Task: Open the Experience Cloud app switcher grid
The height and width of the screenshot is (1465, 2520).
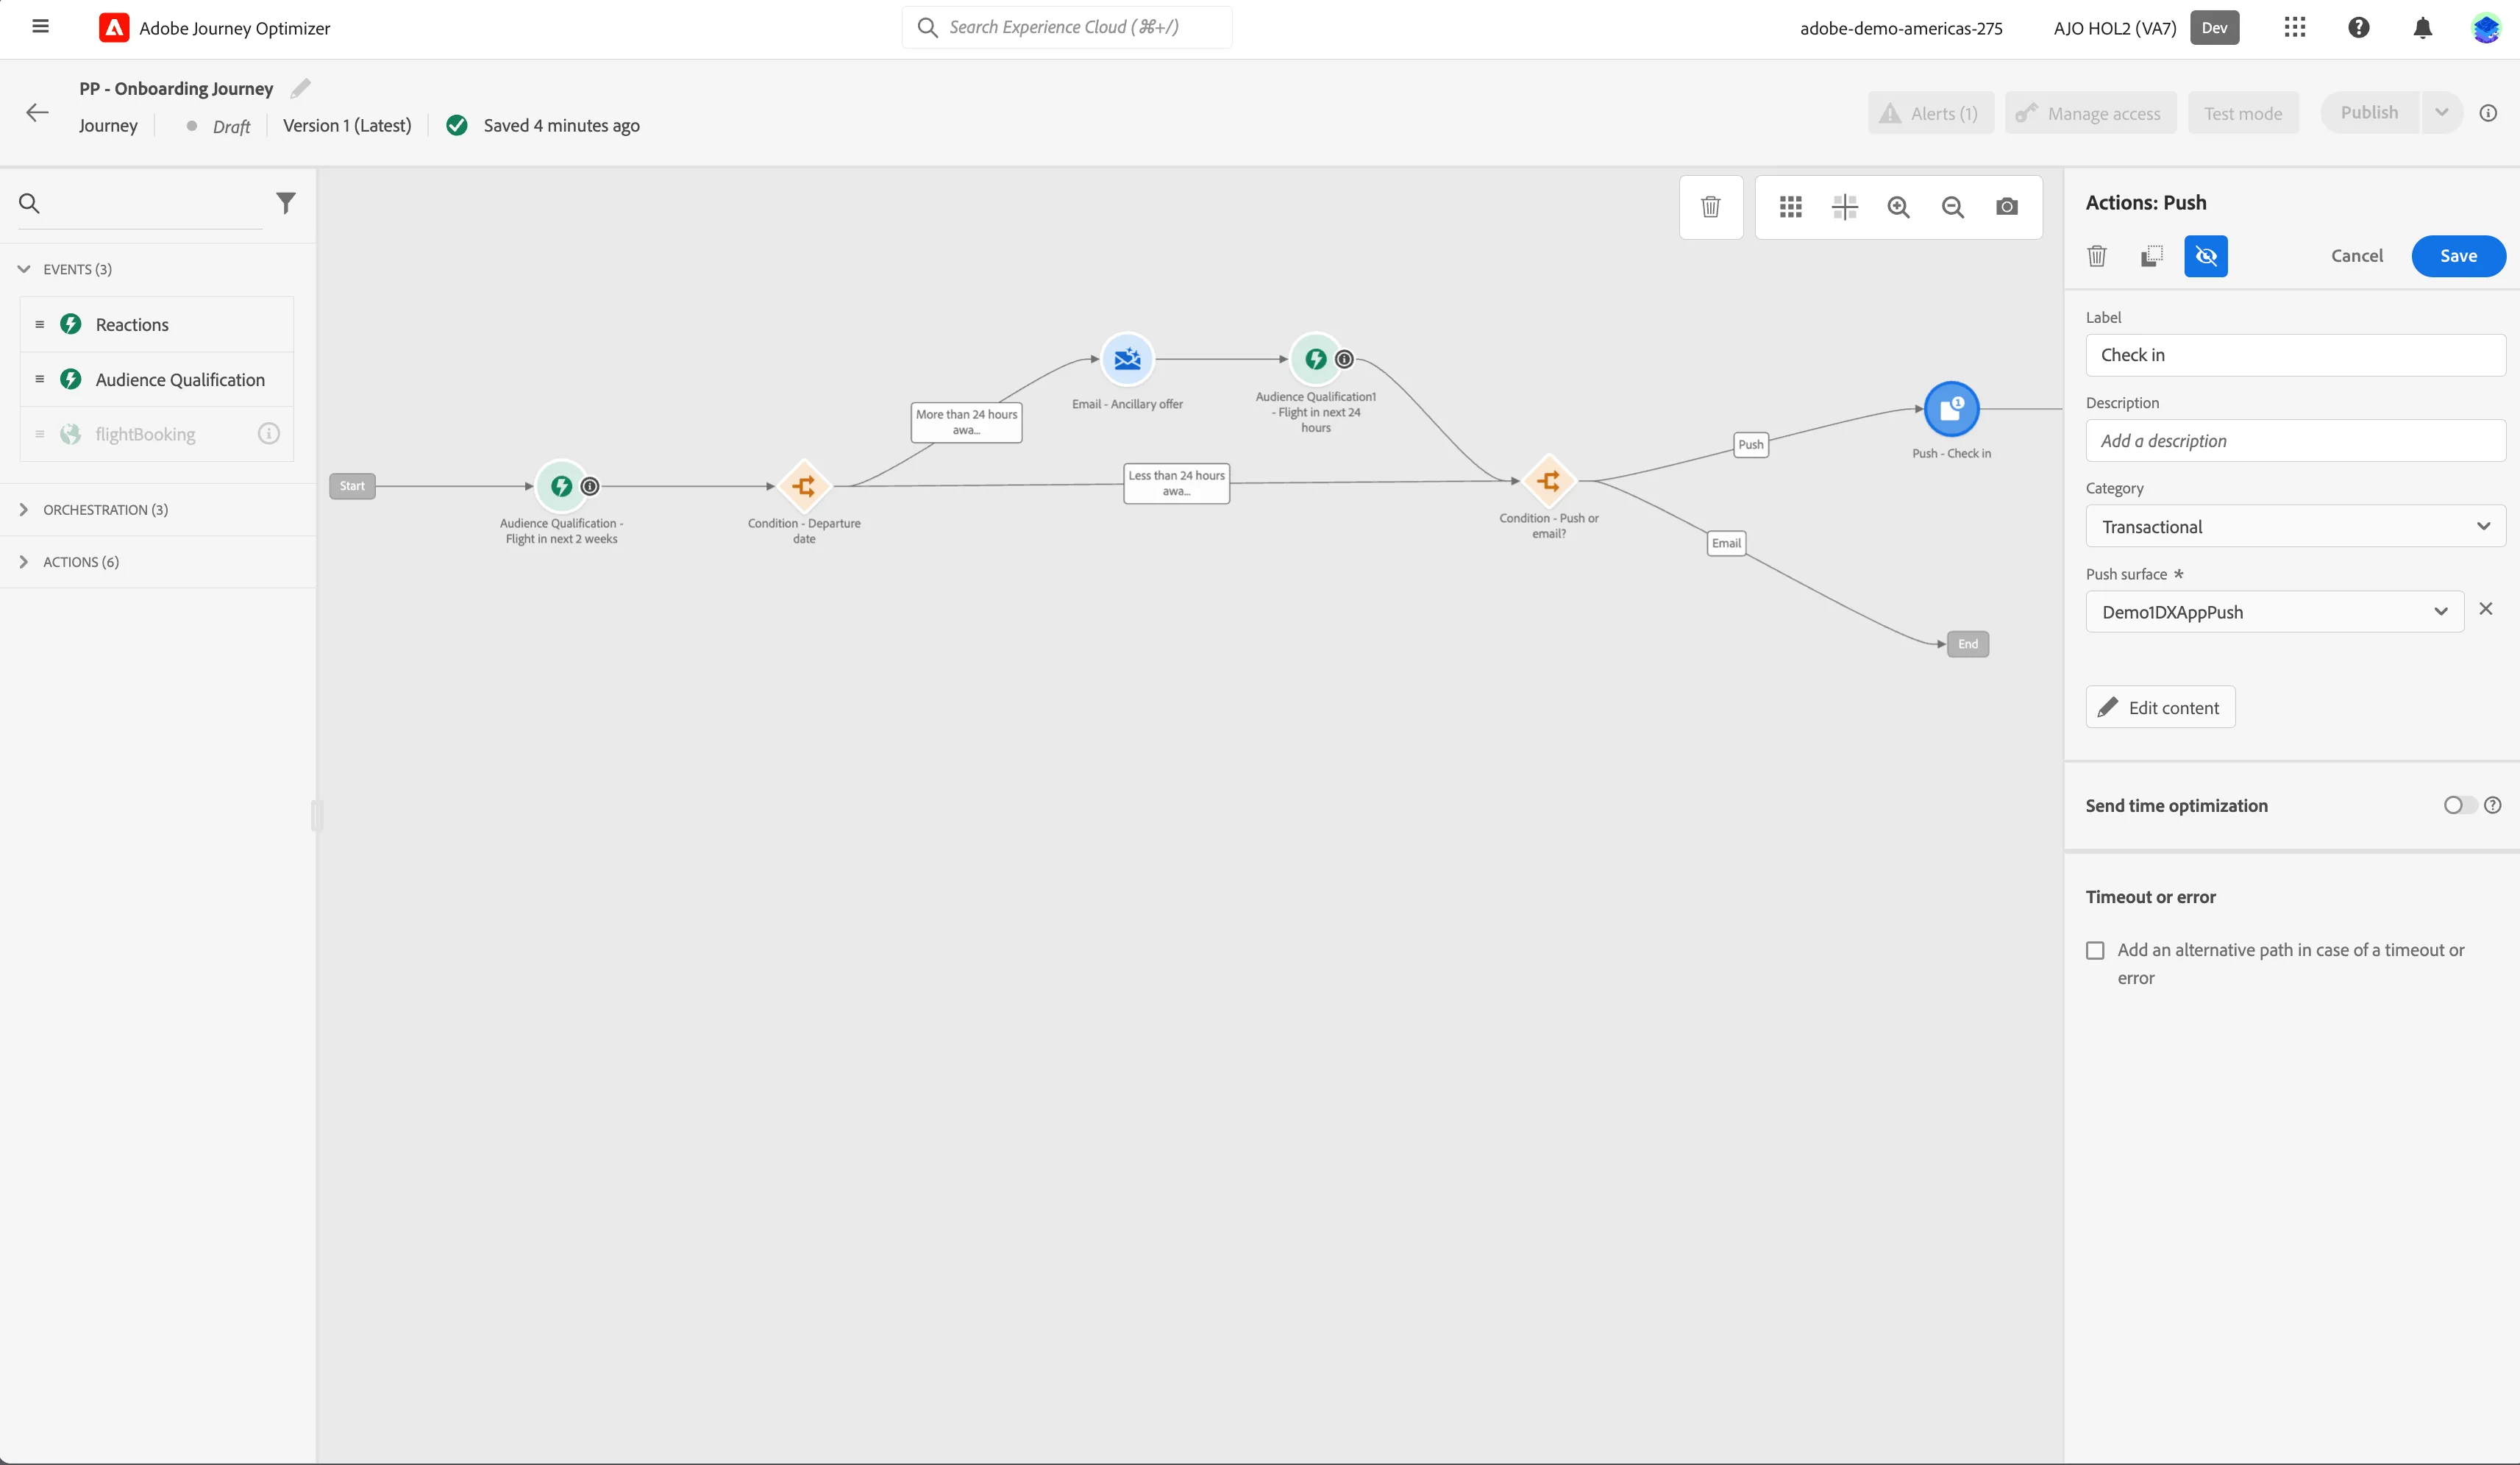Action: pyautogui.click(x=2295, y=28)
